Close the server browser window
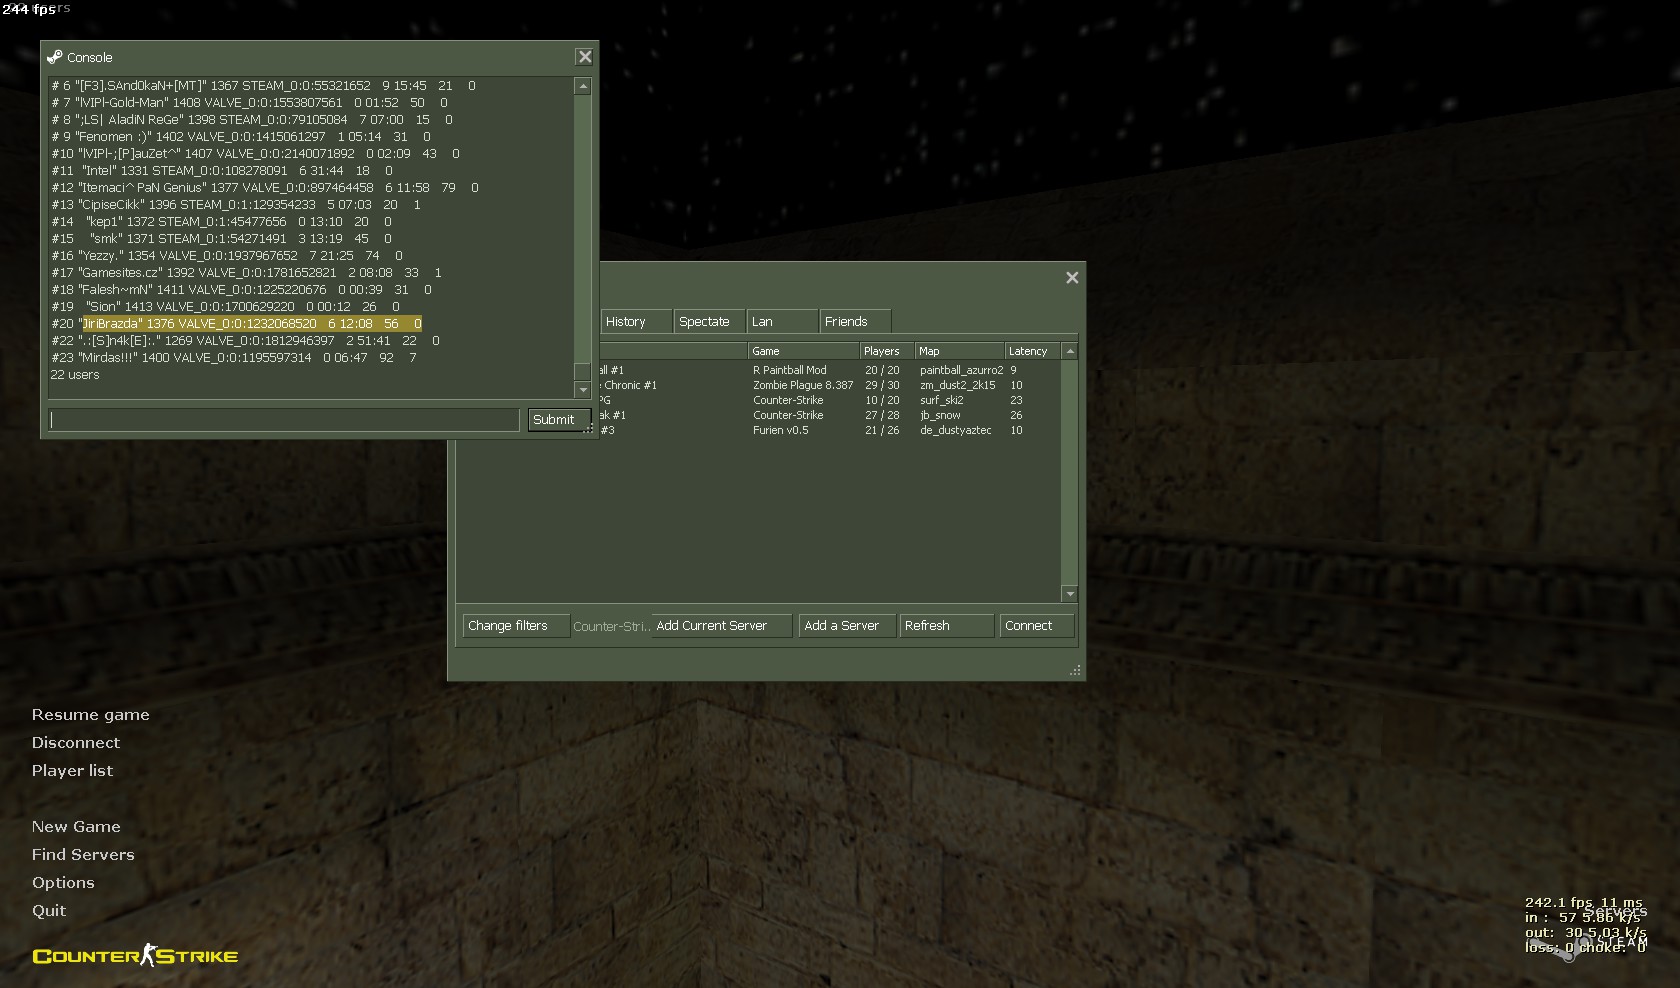 [x=1072, y=278]
